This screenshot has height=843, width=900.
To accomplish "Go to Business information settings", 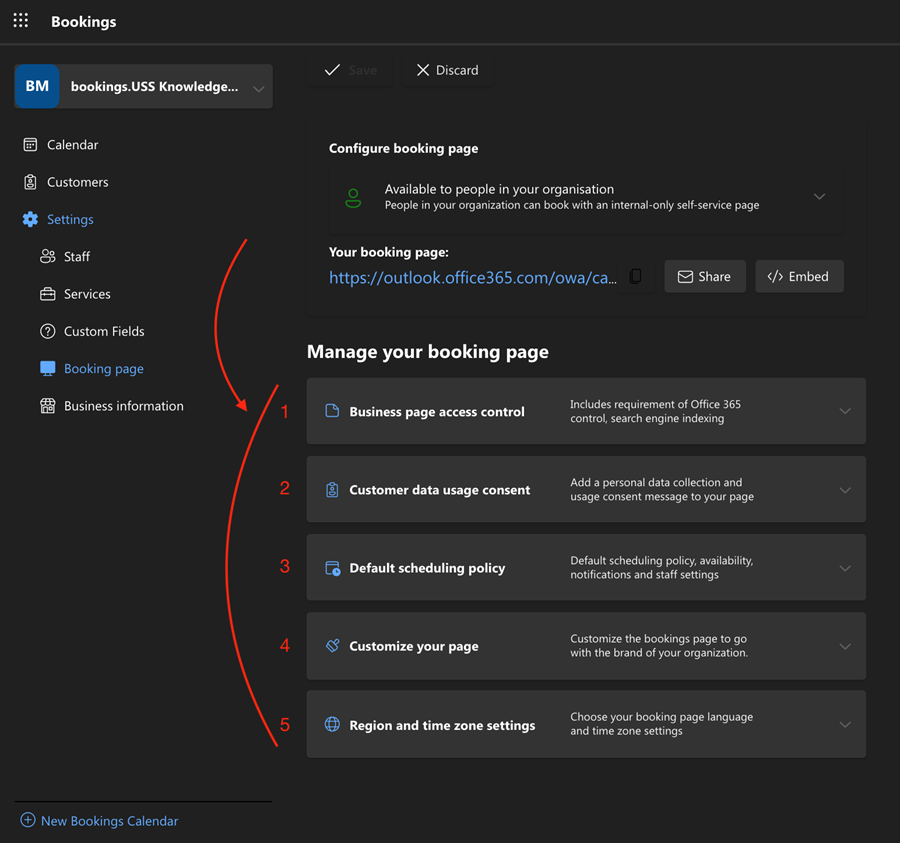I will [x=123, y=406].
